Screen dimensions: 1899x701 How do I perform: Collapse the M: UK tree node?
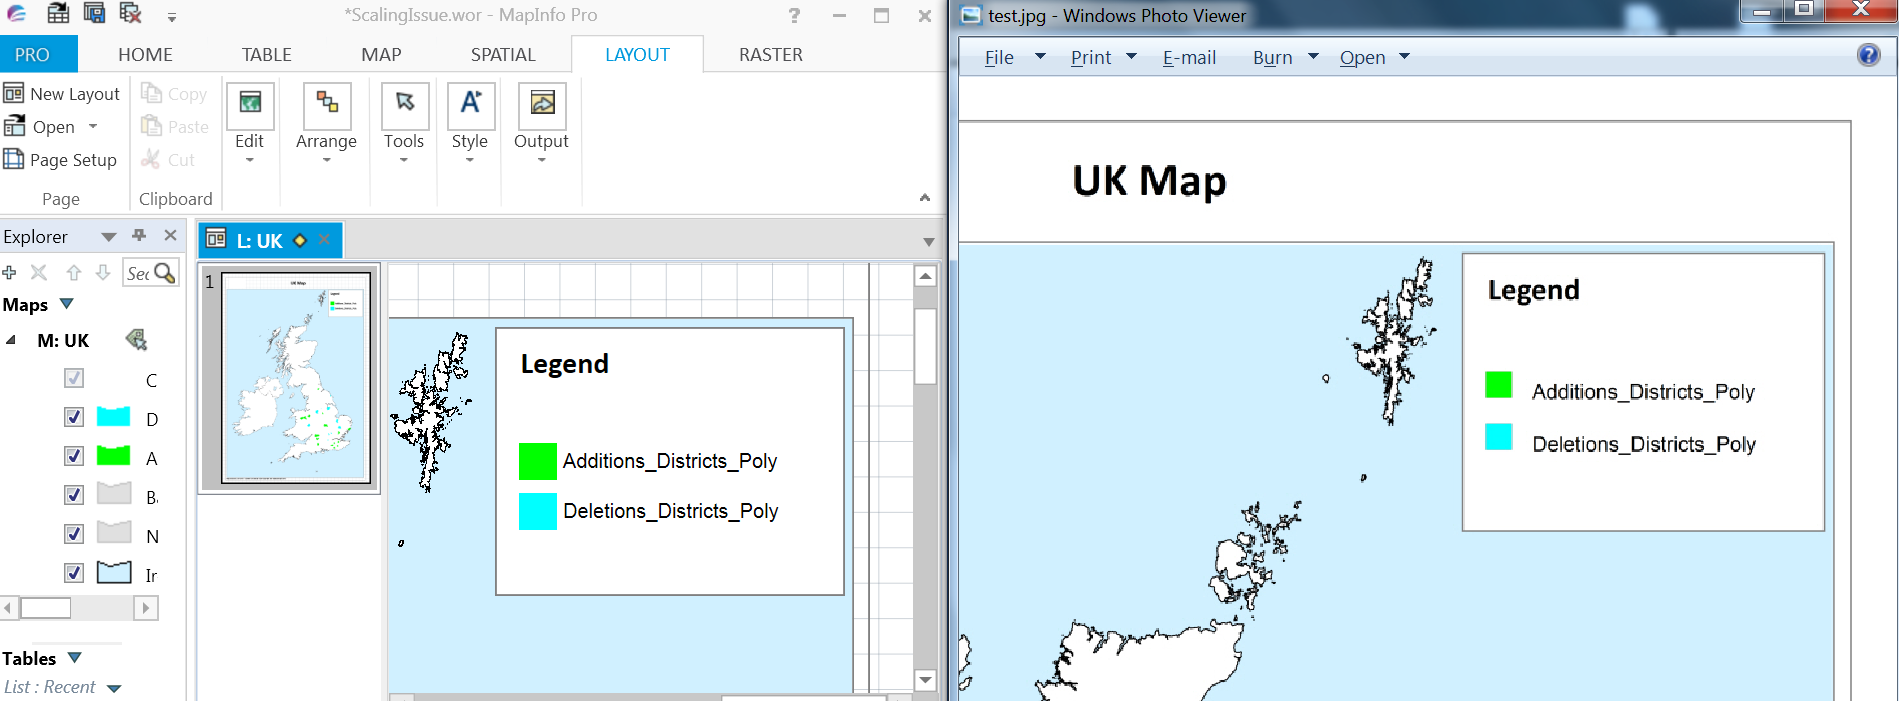11,340
